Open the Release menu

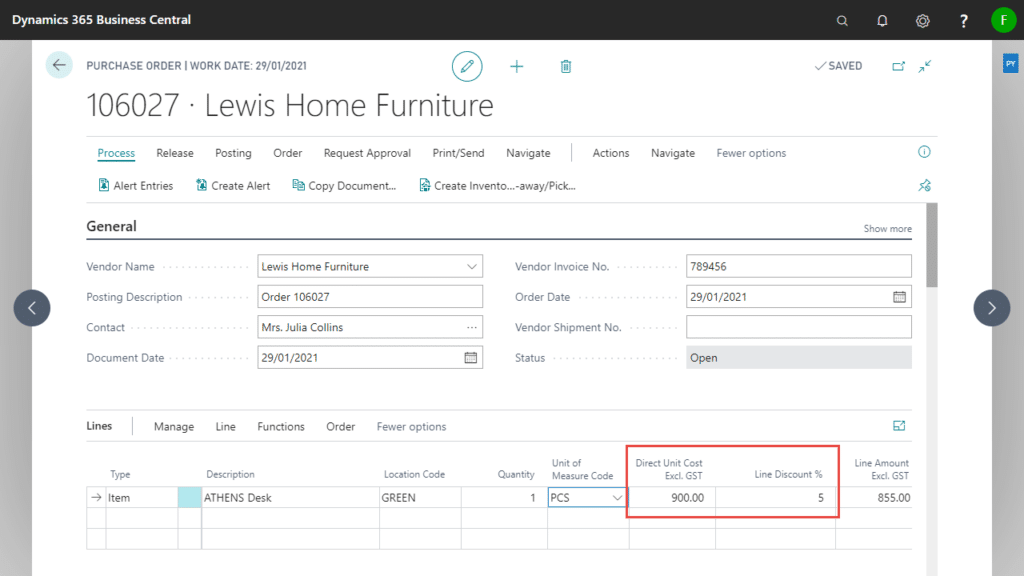(174, 153)
